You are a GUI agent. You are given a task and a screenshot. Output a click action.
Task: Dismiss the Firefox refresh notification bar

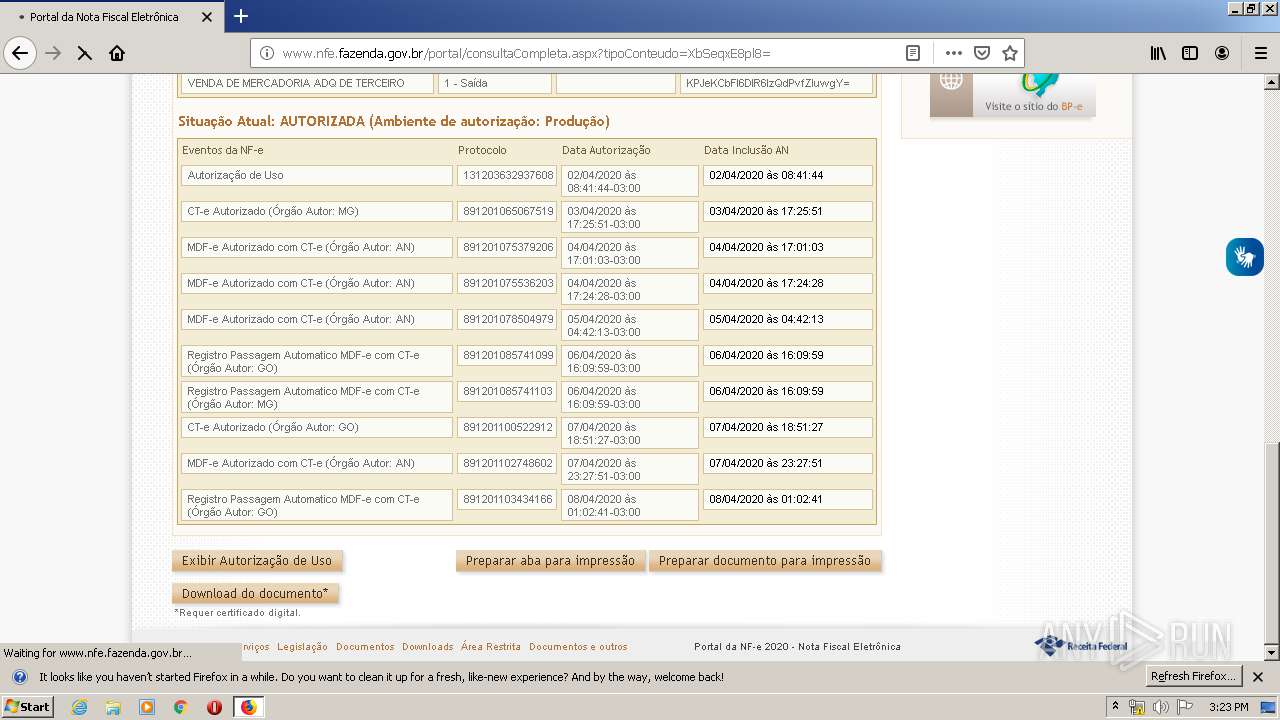click(x=1258, y=677)
